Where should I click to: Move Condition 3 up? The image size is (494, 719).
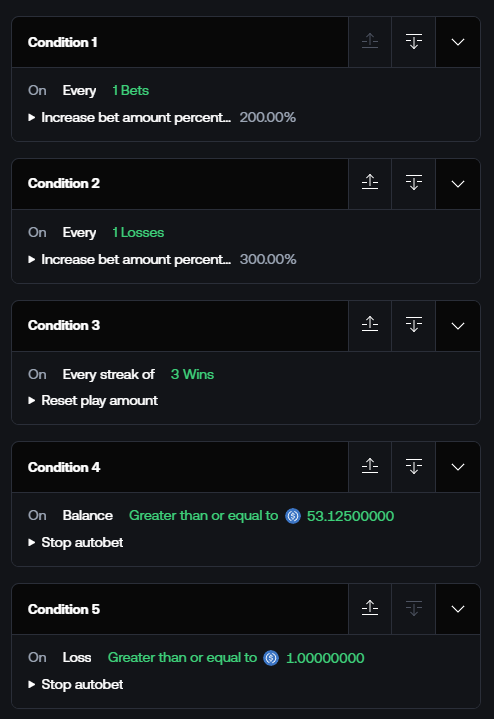click(x=370, y=326)
